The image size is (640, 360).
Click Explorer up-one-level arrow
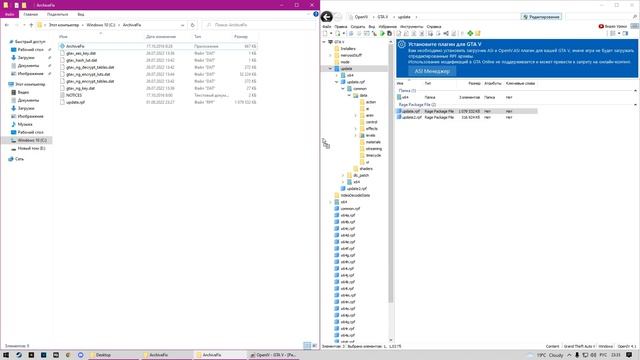click(x=31, y=25)
